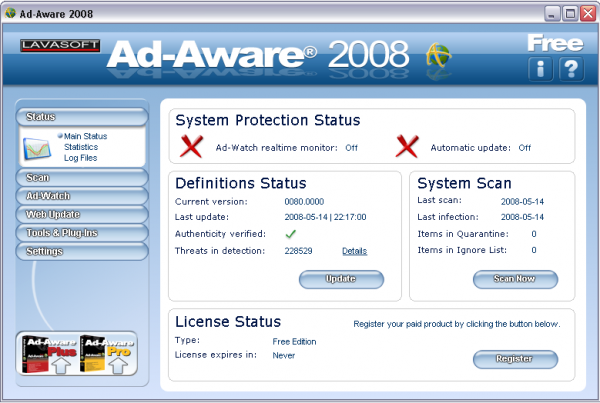Open the Scan section
Viewport: 600px width, 403px height.
(82, 178)
